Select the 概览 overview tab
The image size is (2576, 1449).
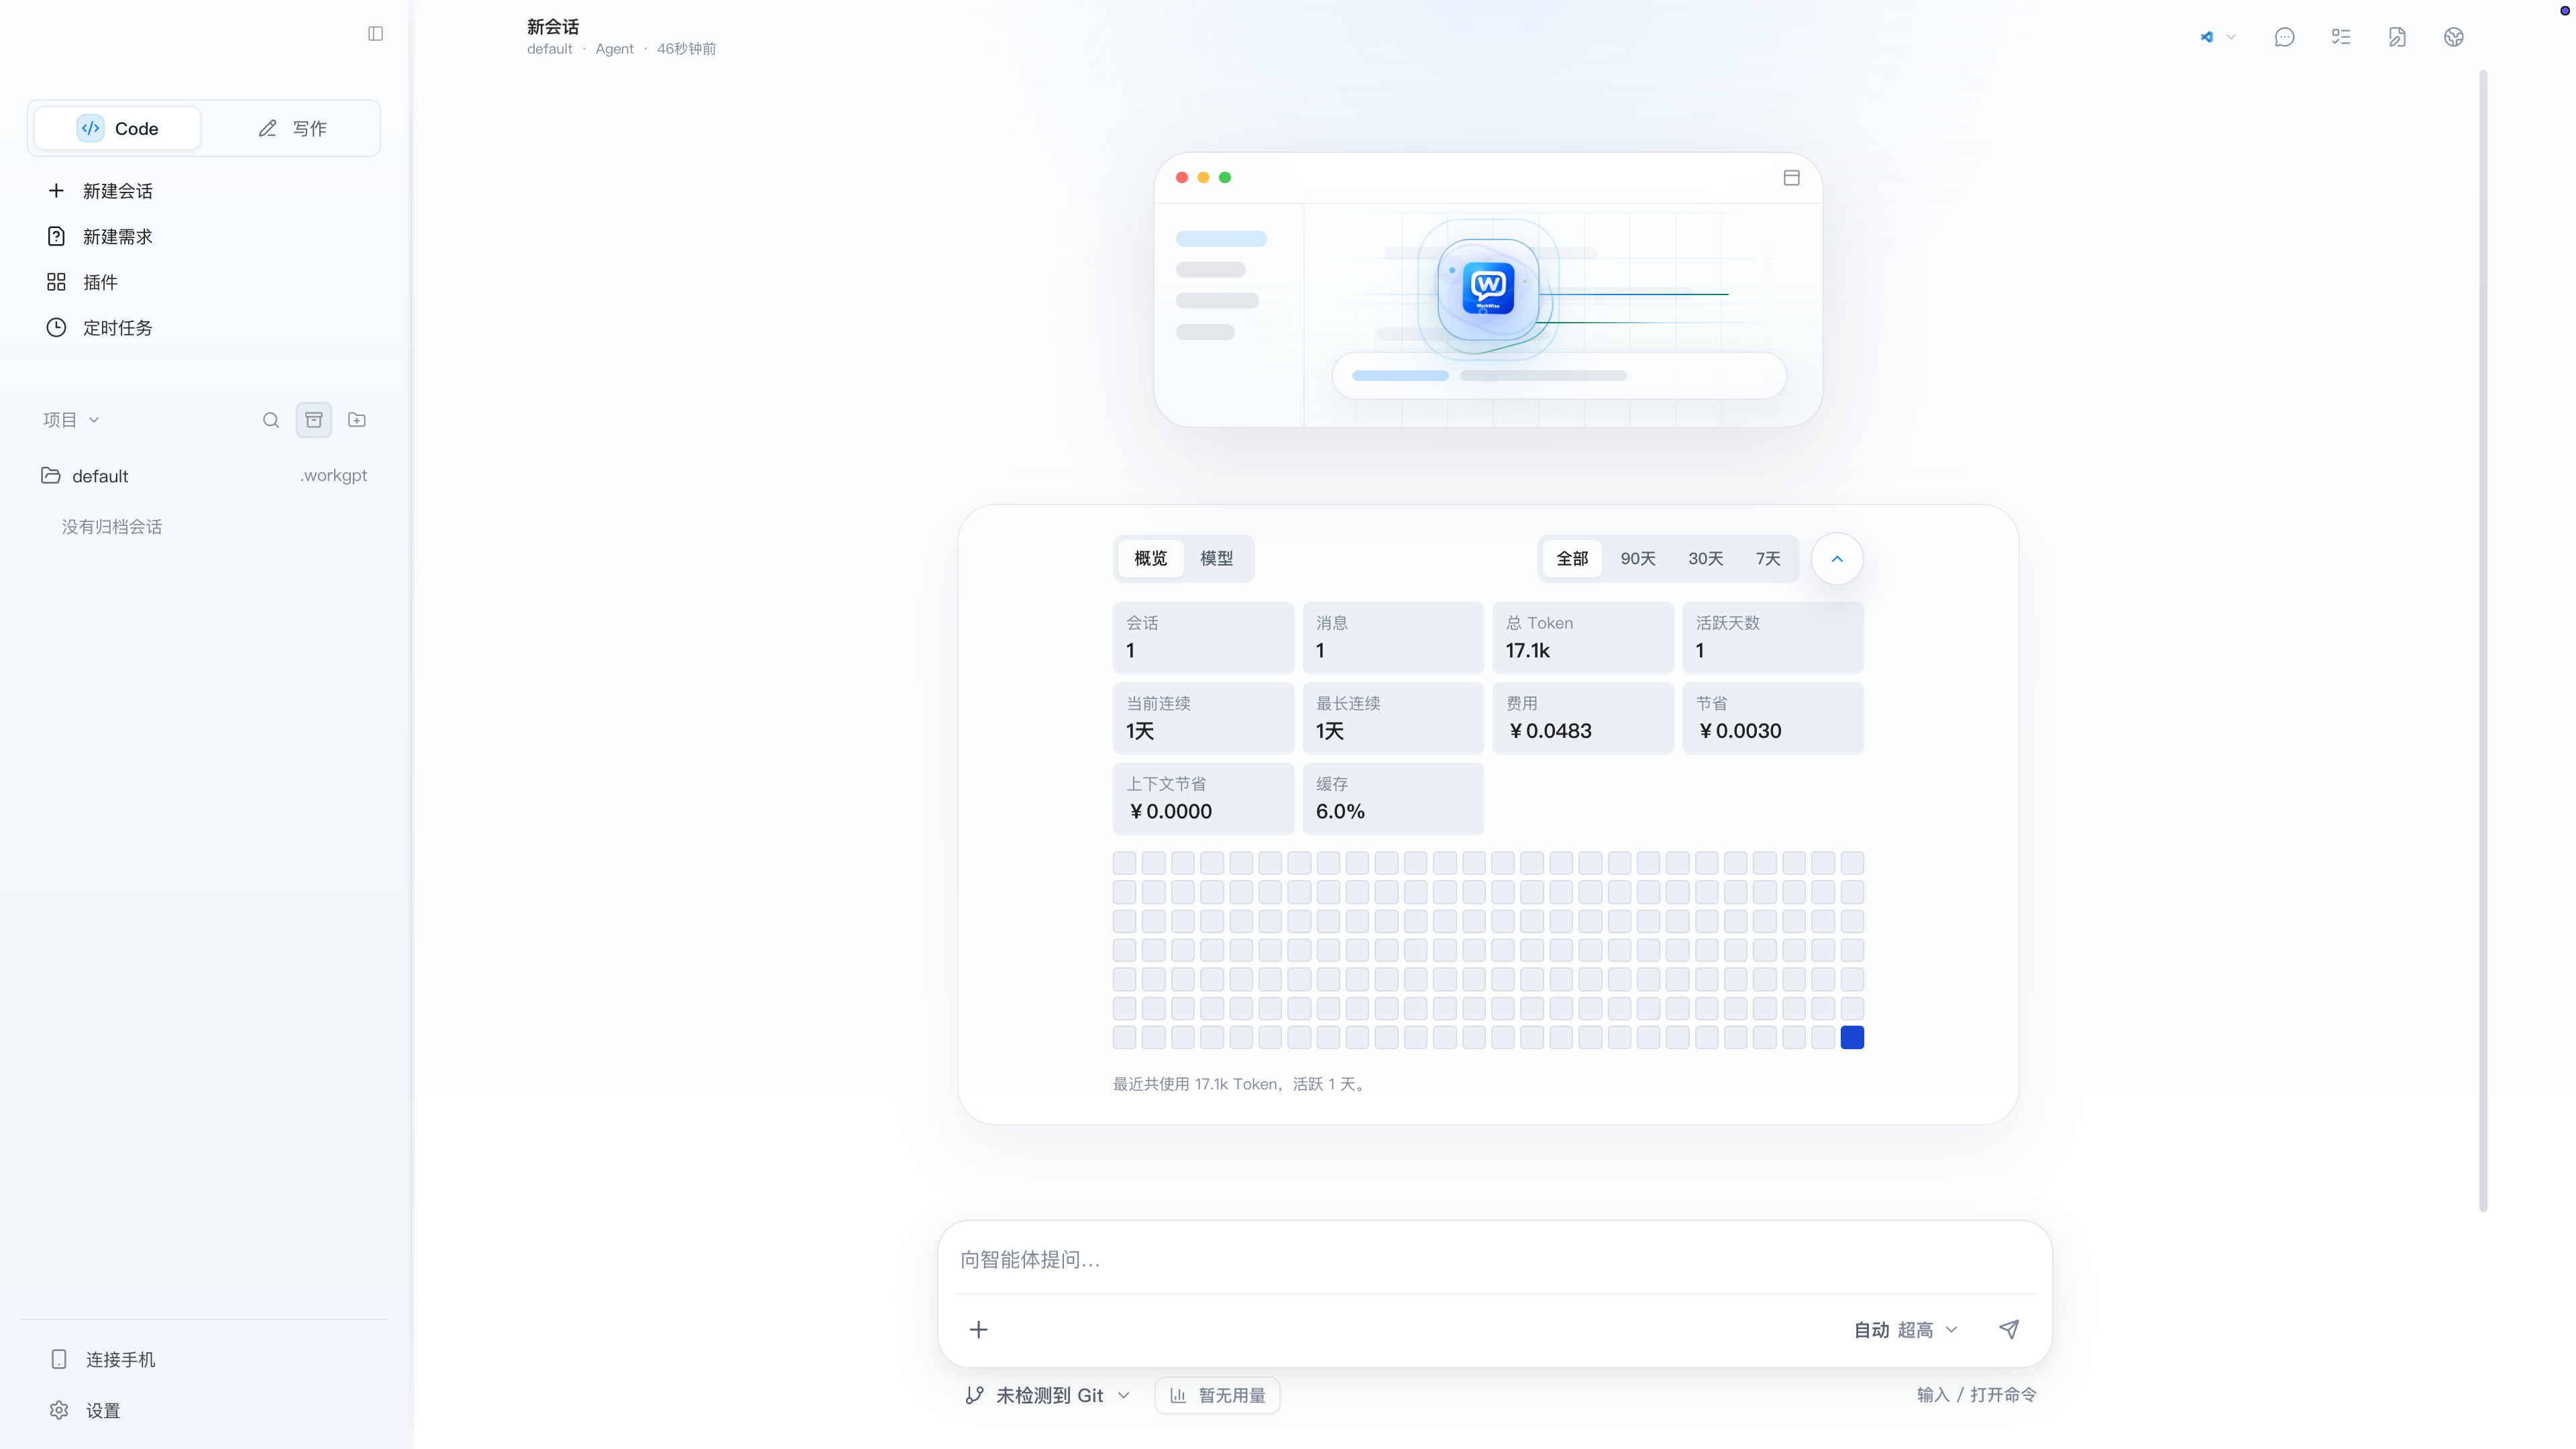tap(1151, 559)
